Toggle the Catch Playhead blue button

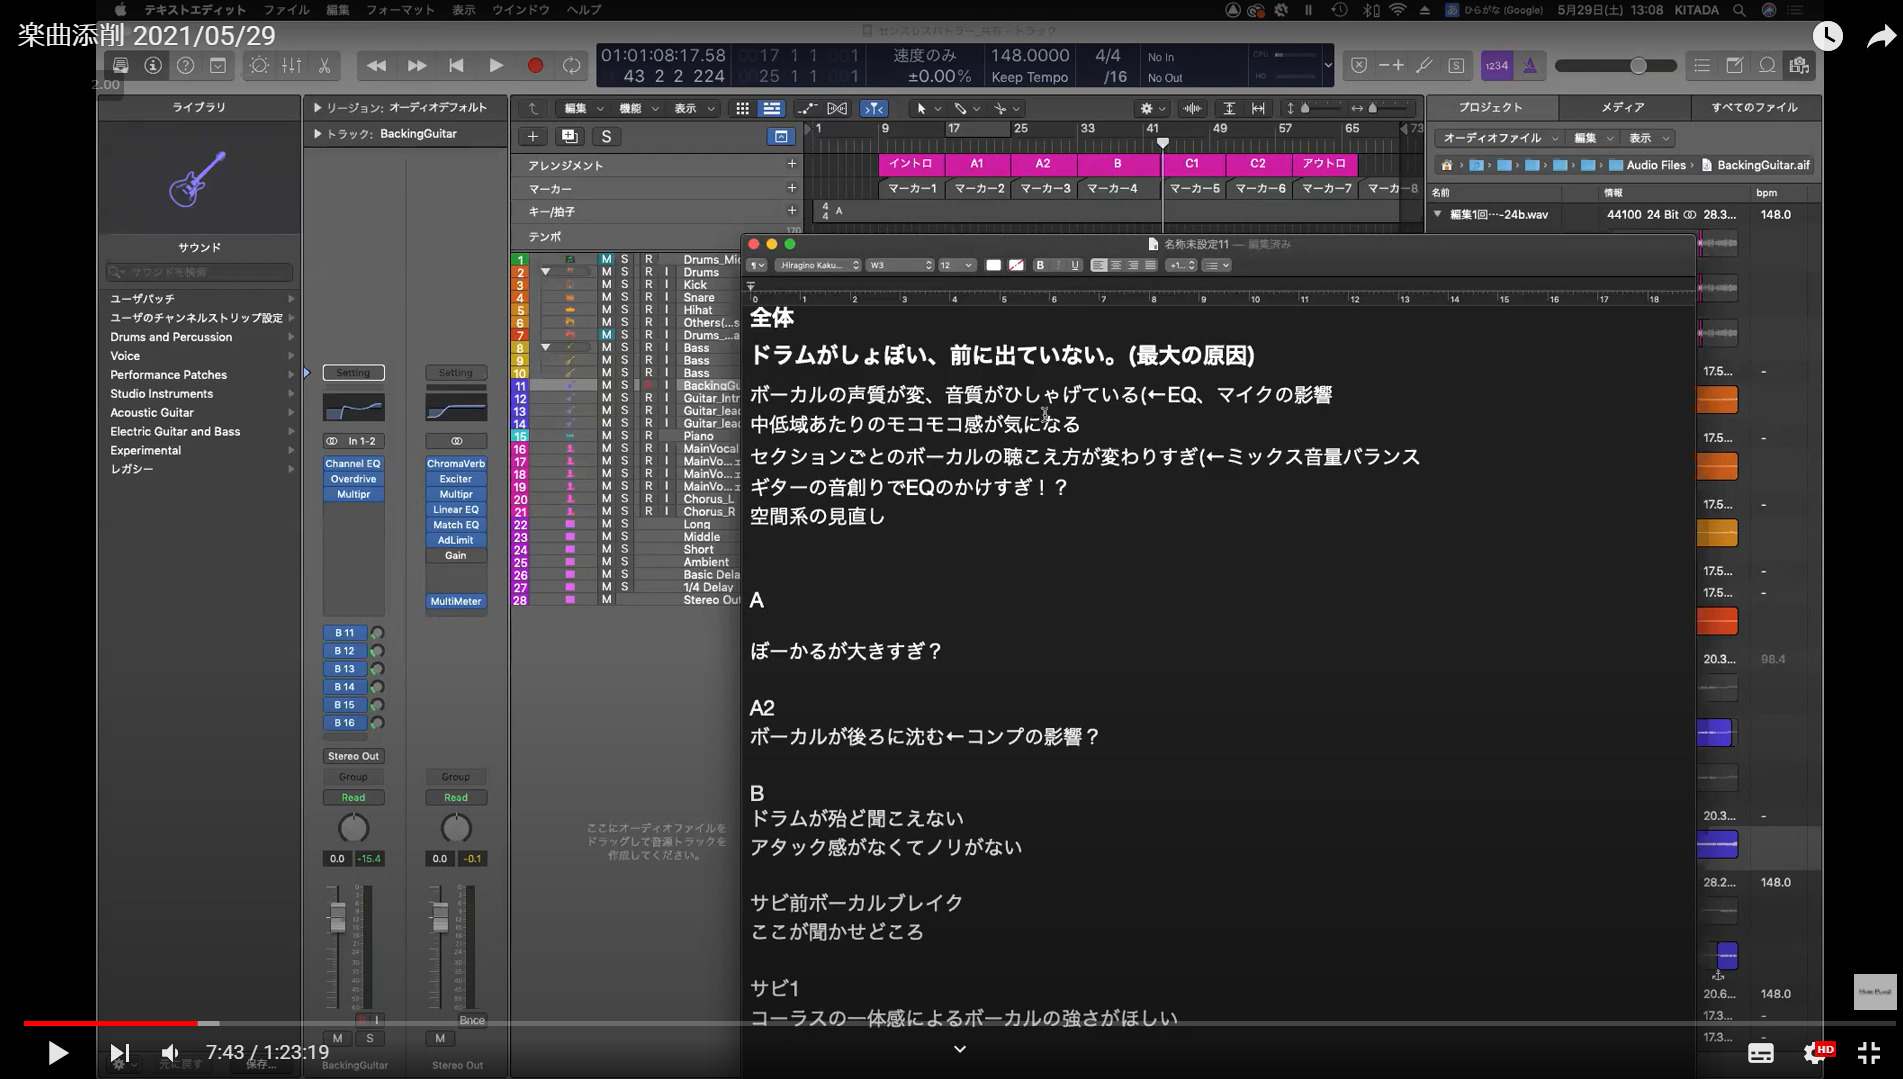(873, 108)
